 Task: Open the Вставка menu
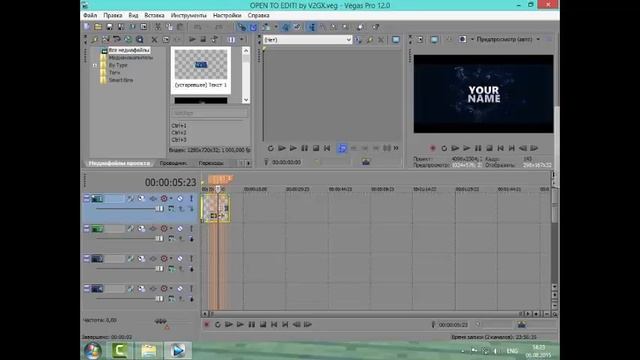(x=154, y=15)
